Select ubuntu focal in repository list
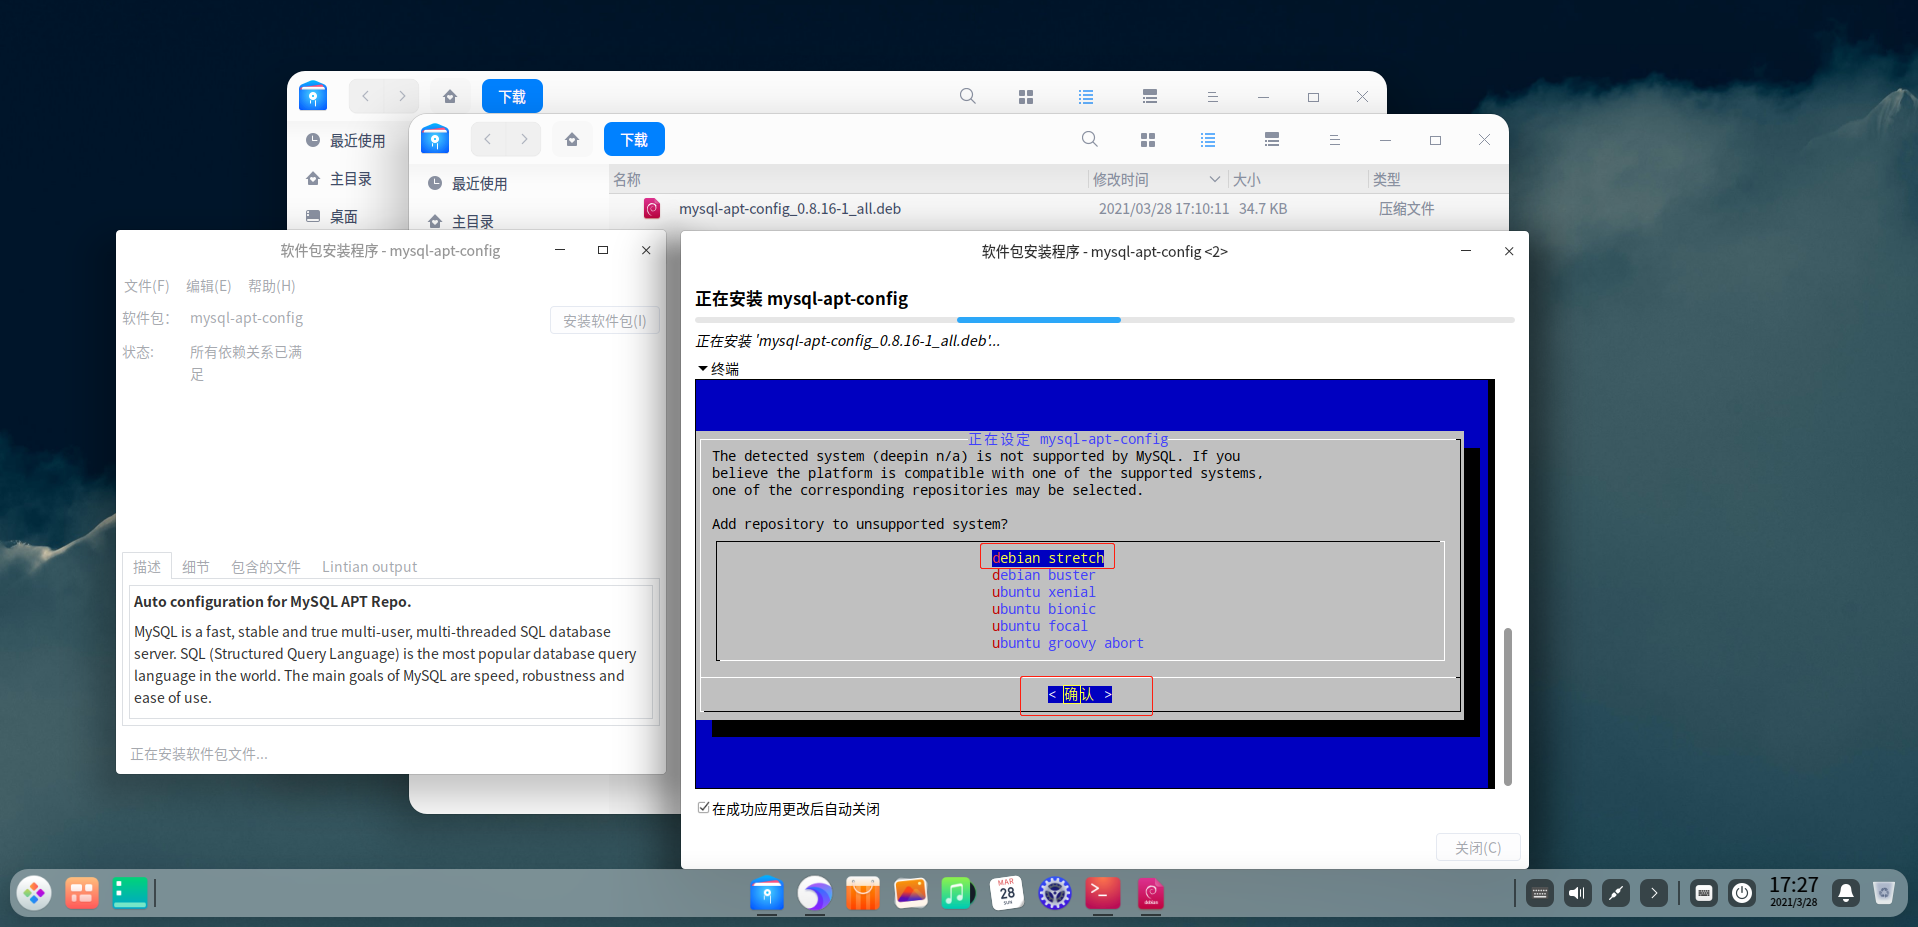The height and width of the screenshot is (927, 1918). tap(1040, 626)
